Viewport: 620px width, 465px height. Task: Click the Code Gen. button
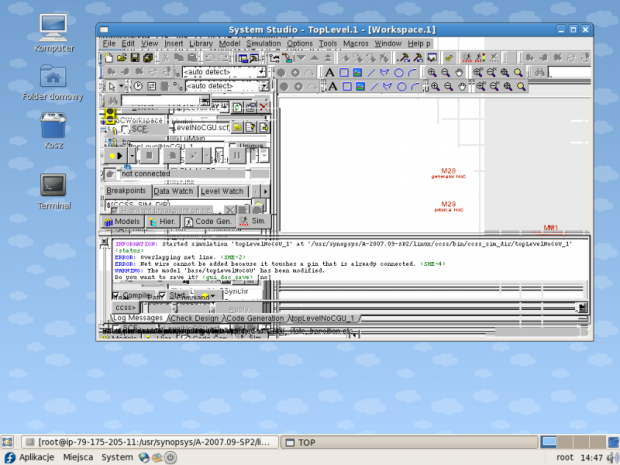click(x=209, y=221)
